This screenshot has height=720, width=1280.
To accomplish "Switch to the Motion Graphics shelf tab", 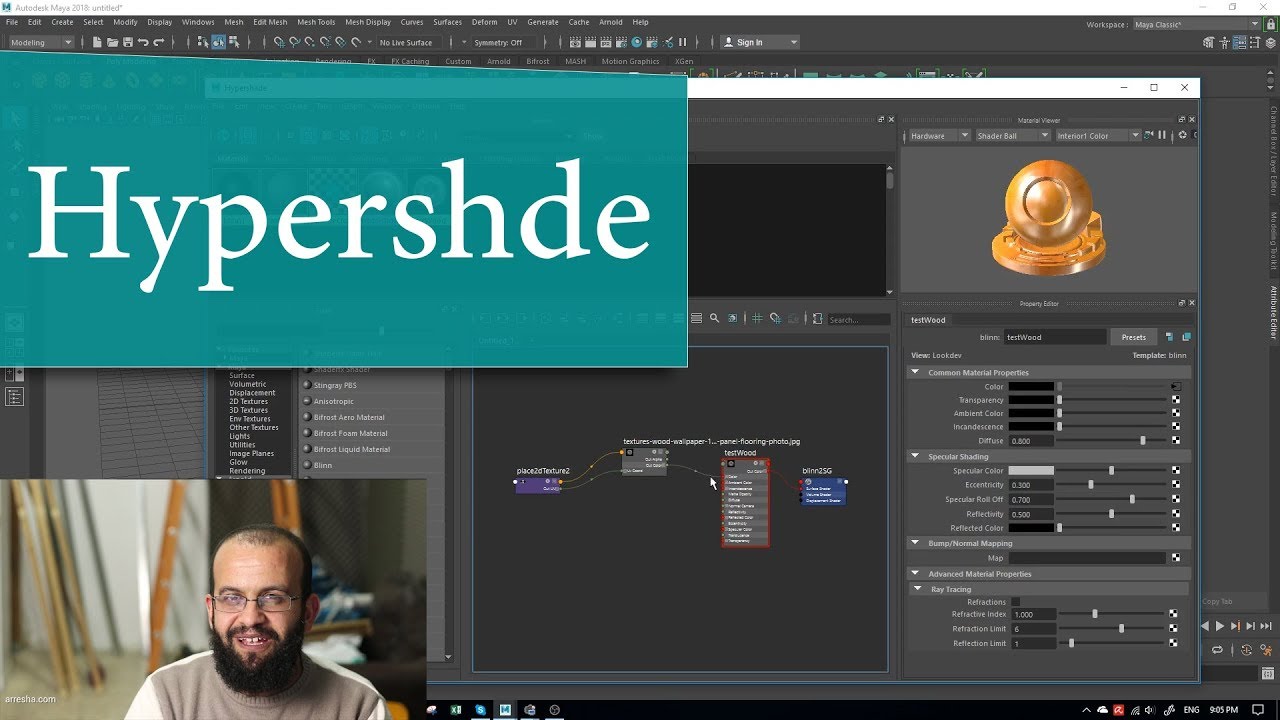I will pos(630,61).
